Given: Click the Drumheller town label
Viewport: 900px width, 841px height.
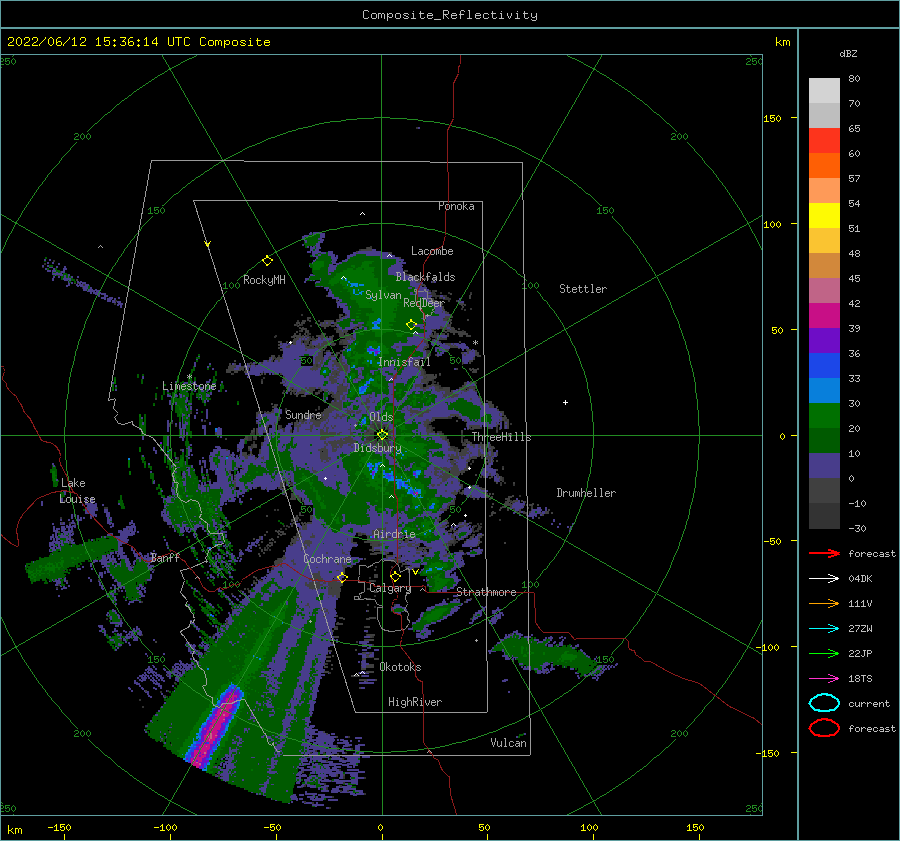Looking at the screenshot, I should pyautogui.click(x=586, y=493).
